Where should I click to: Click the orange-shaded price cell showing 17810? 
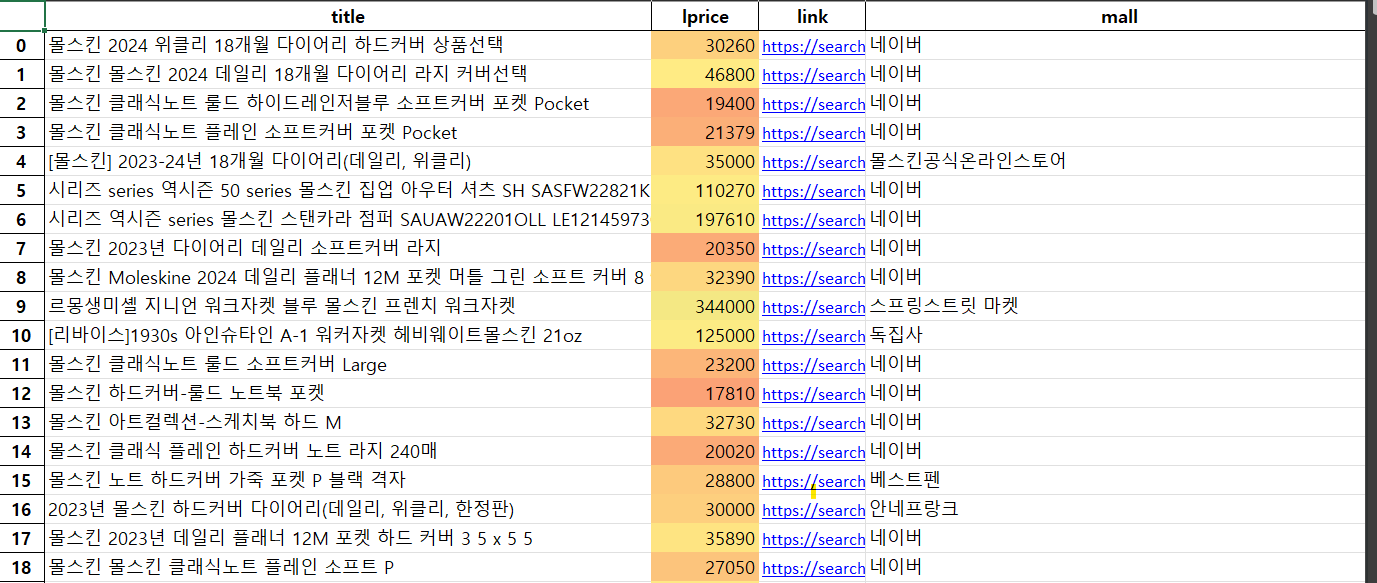click(x=705, y=394)
